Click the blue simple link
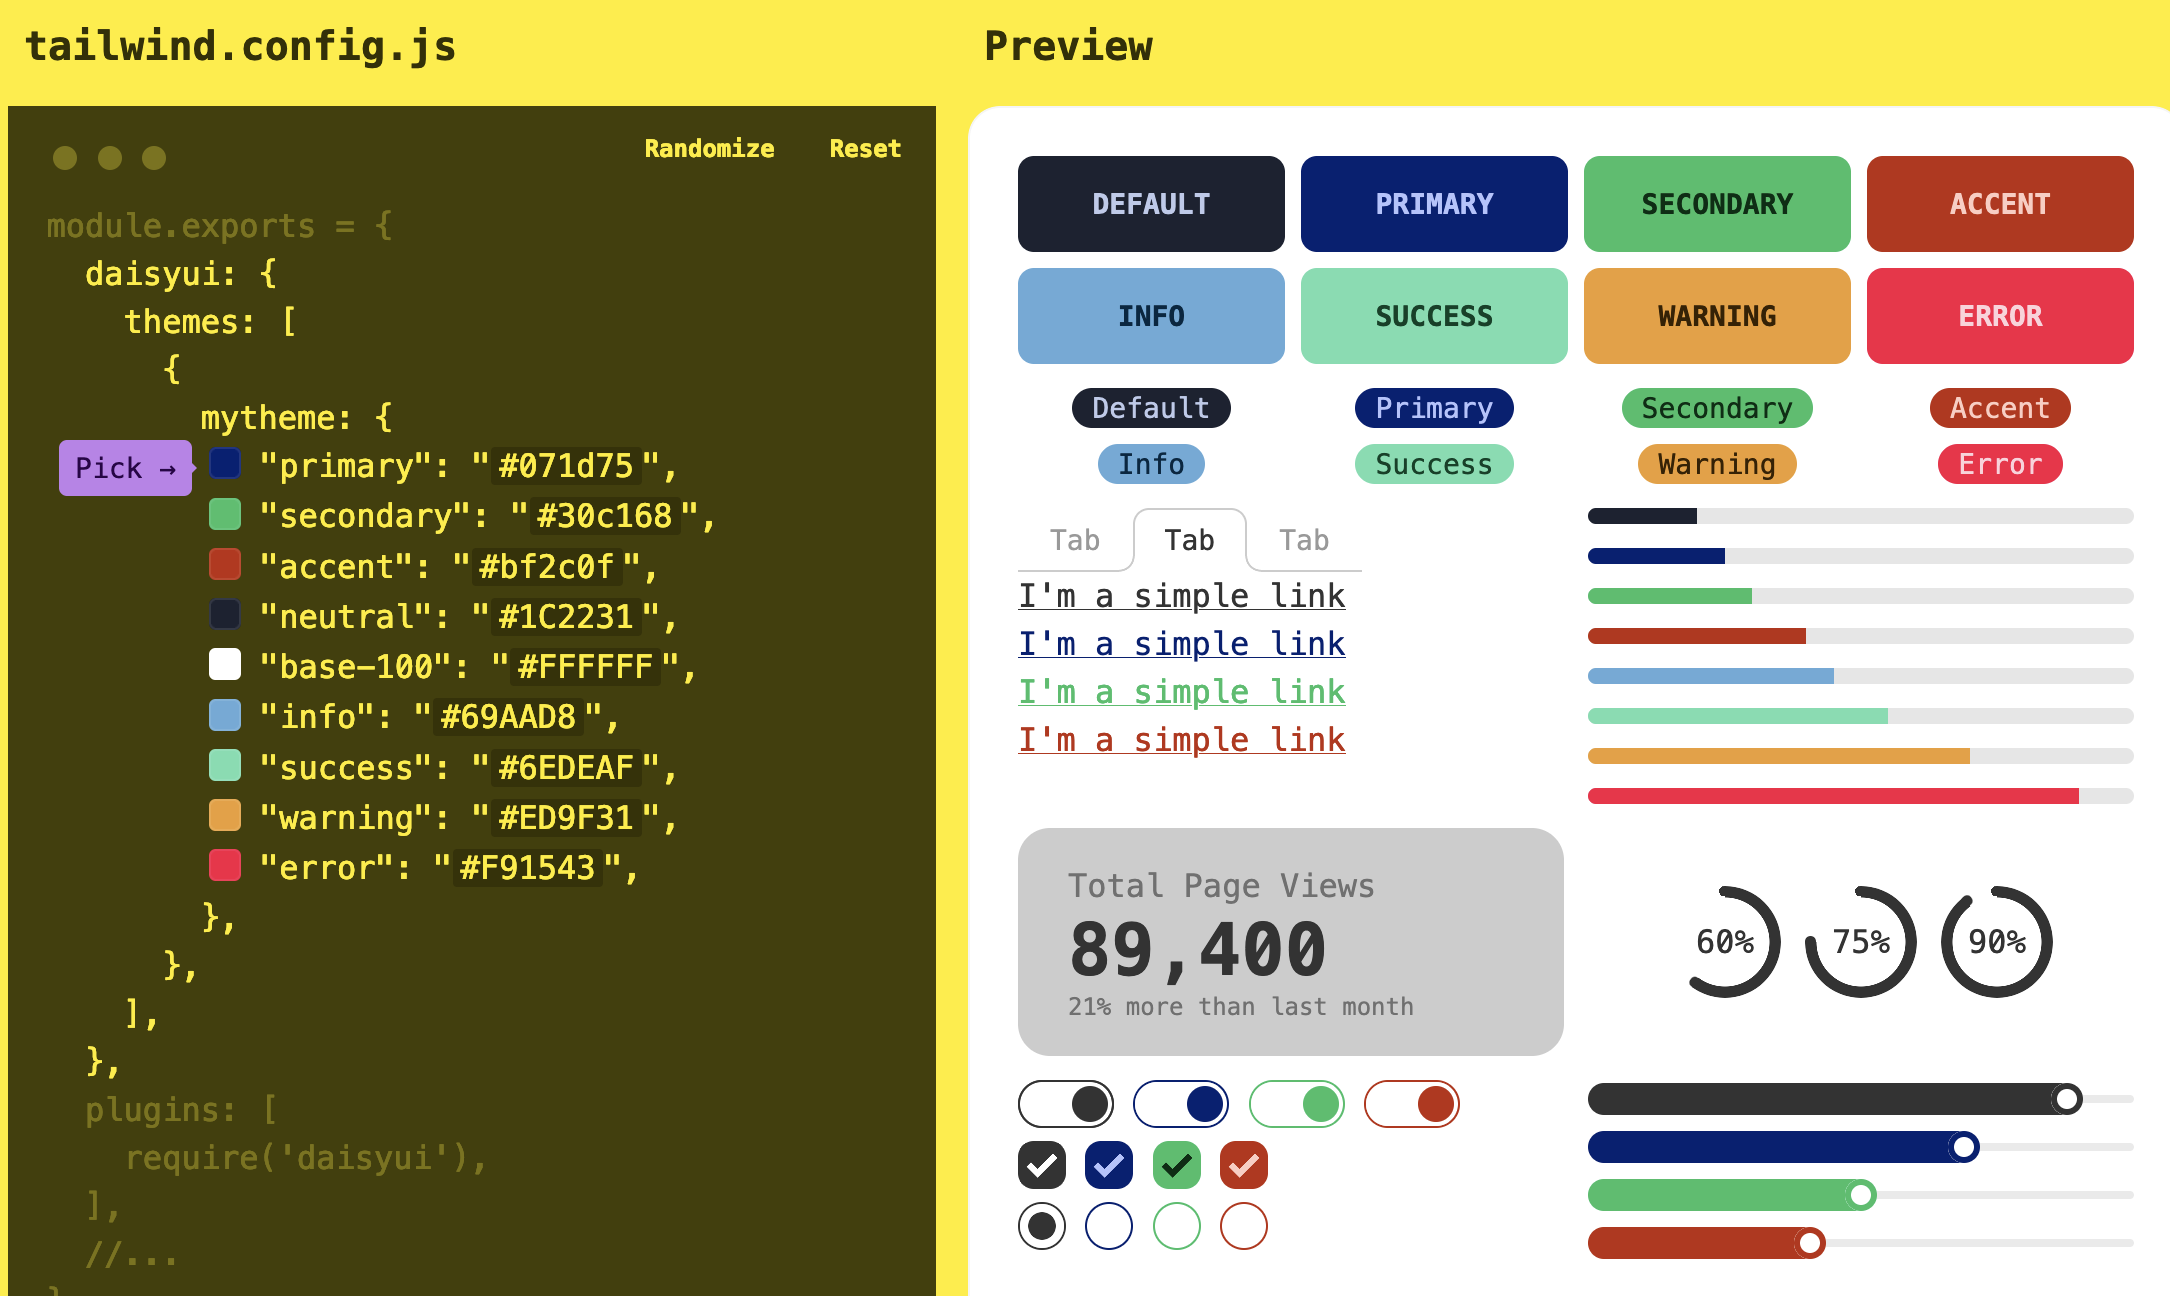The height and width of the screenshot is (1296, 2170). coord(1181,644)
